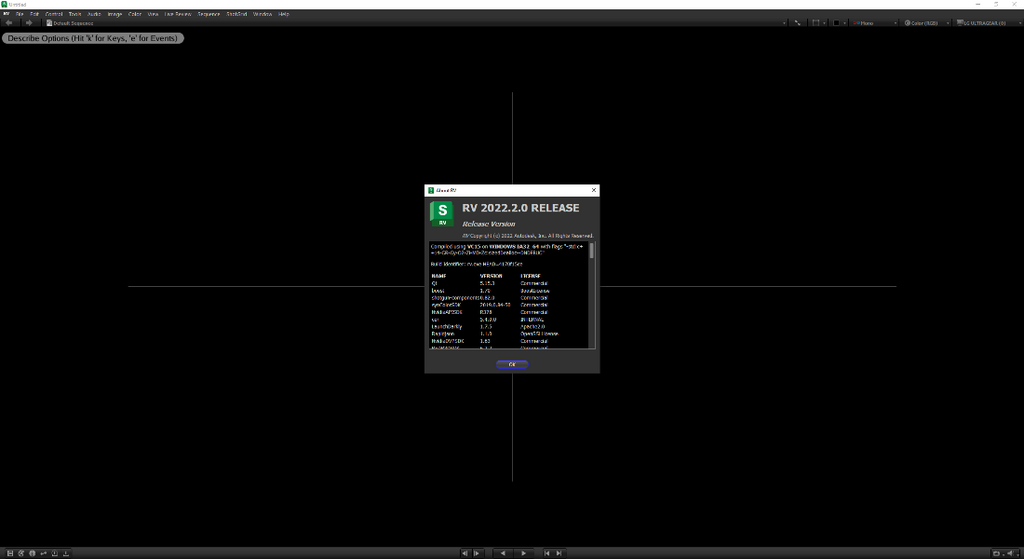Expand the view selector dropdown arrow

[x=784, y=24]
